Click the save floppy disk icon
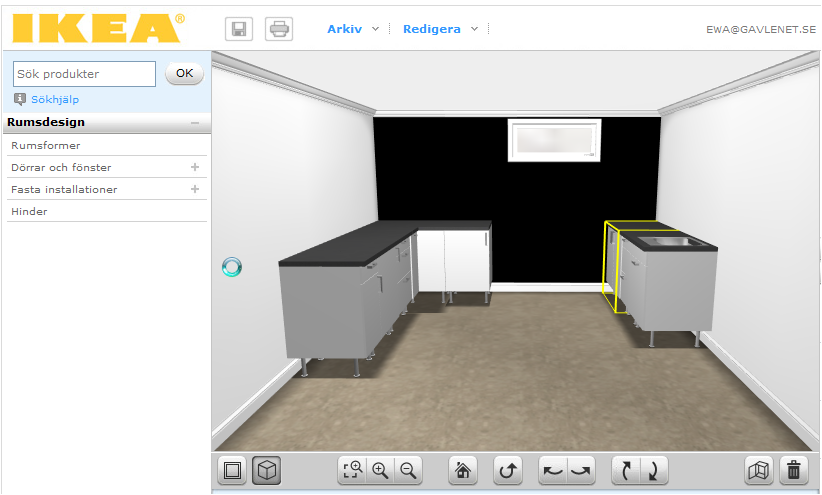Screen dimensions: 822x495 coord(240,29)
